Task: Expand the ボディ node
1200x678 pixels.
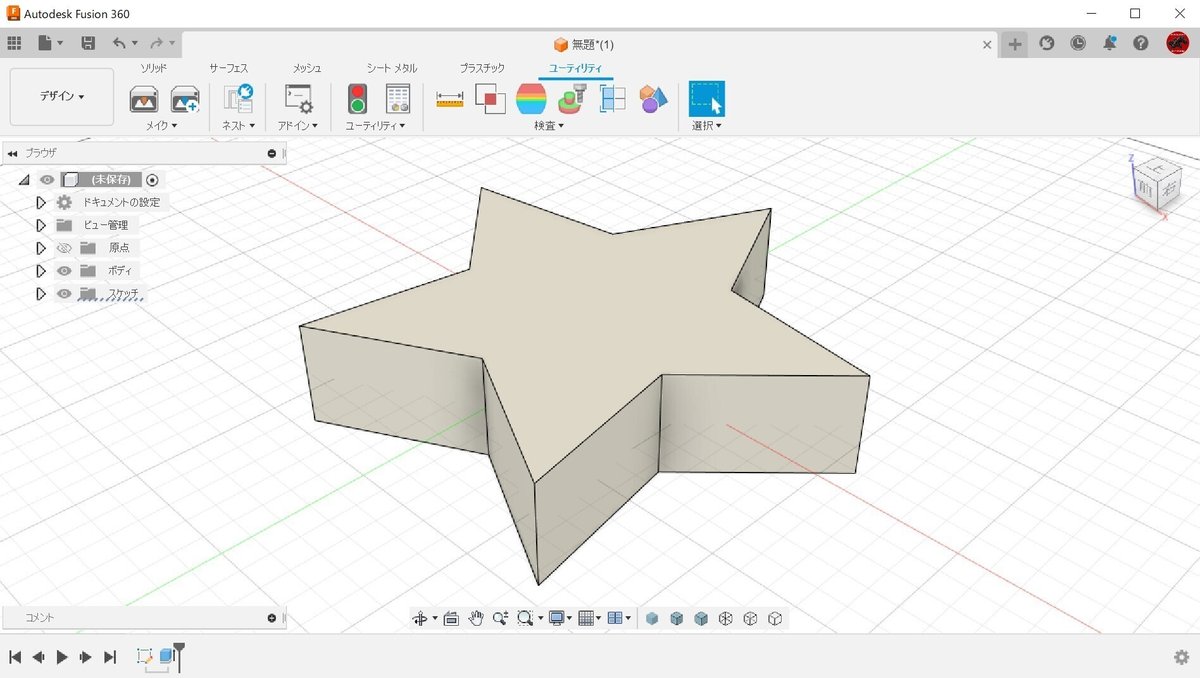Action: click(x=41, y=271)
